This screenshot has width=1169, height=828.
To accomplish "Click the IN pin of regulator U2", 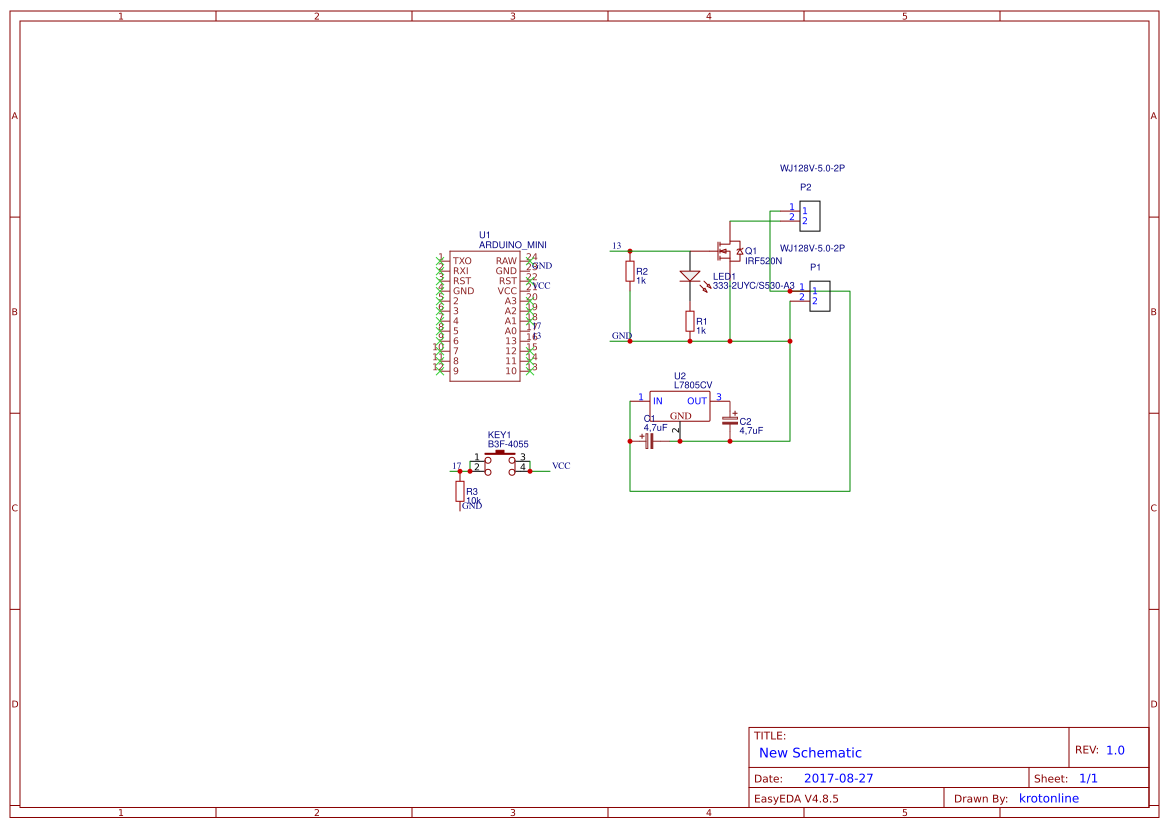I will [x=659, y=401].
